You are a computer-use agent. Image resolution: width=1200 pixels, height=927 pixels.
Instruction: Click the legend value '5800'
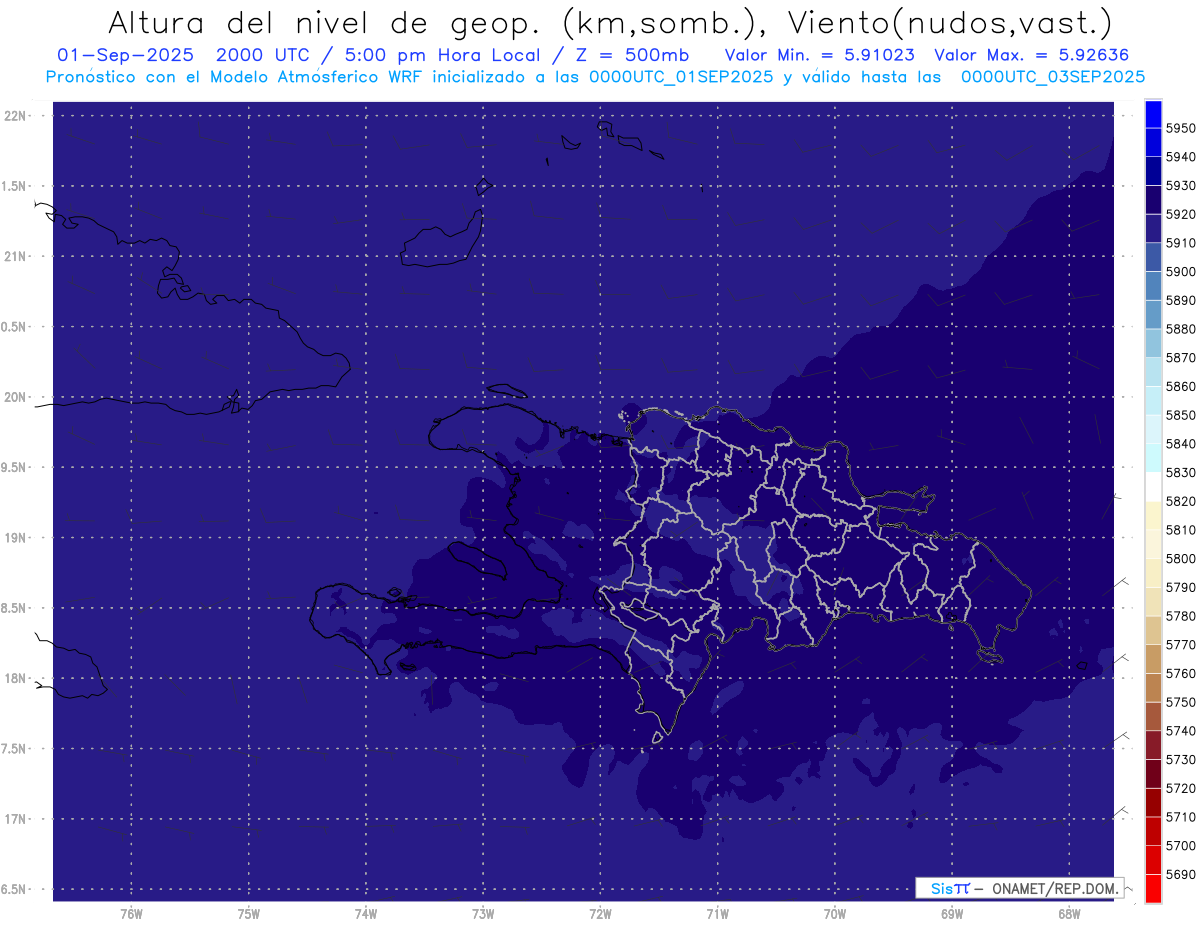(x=1180, y=558)
